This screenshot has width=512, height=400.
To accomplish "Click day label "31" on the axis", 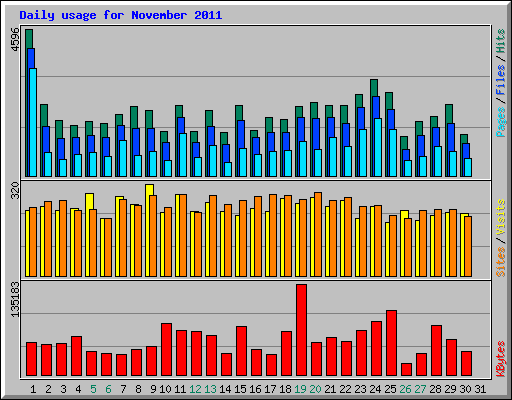I will pos(480,389).
